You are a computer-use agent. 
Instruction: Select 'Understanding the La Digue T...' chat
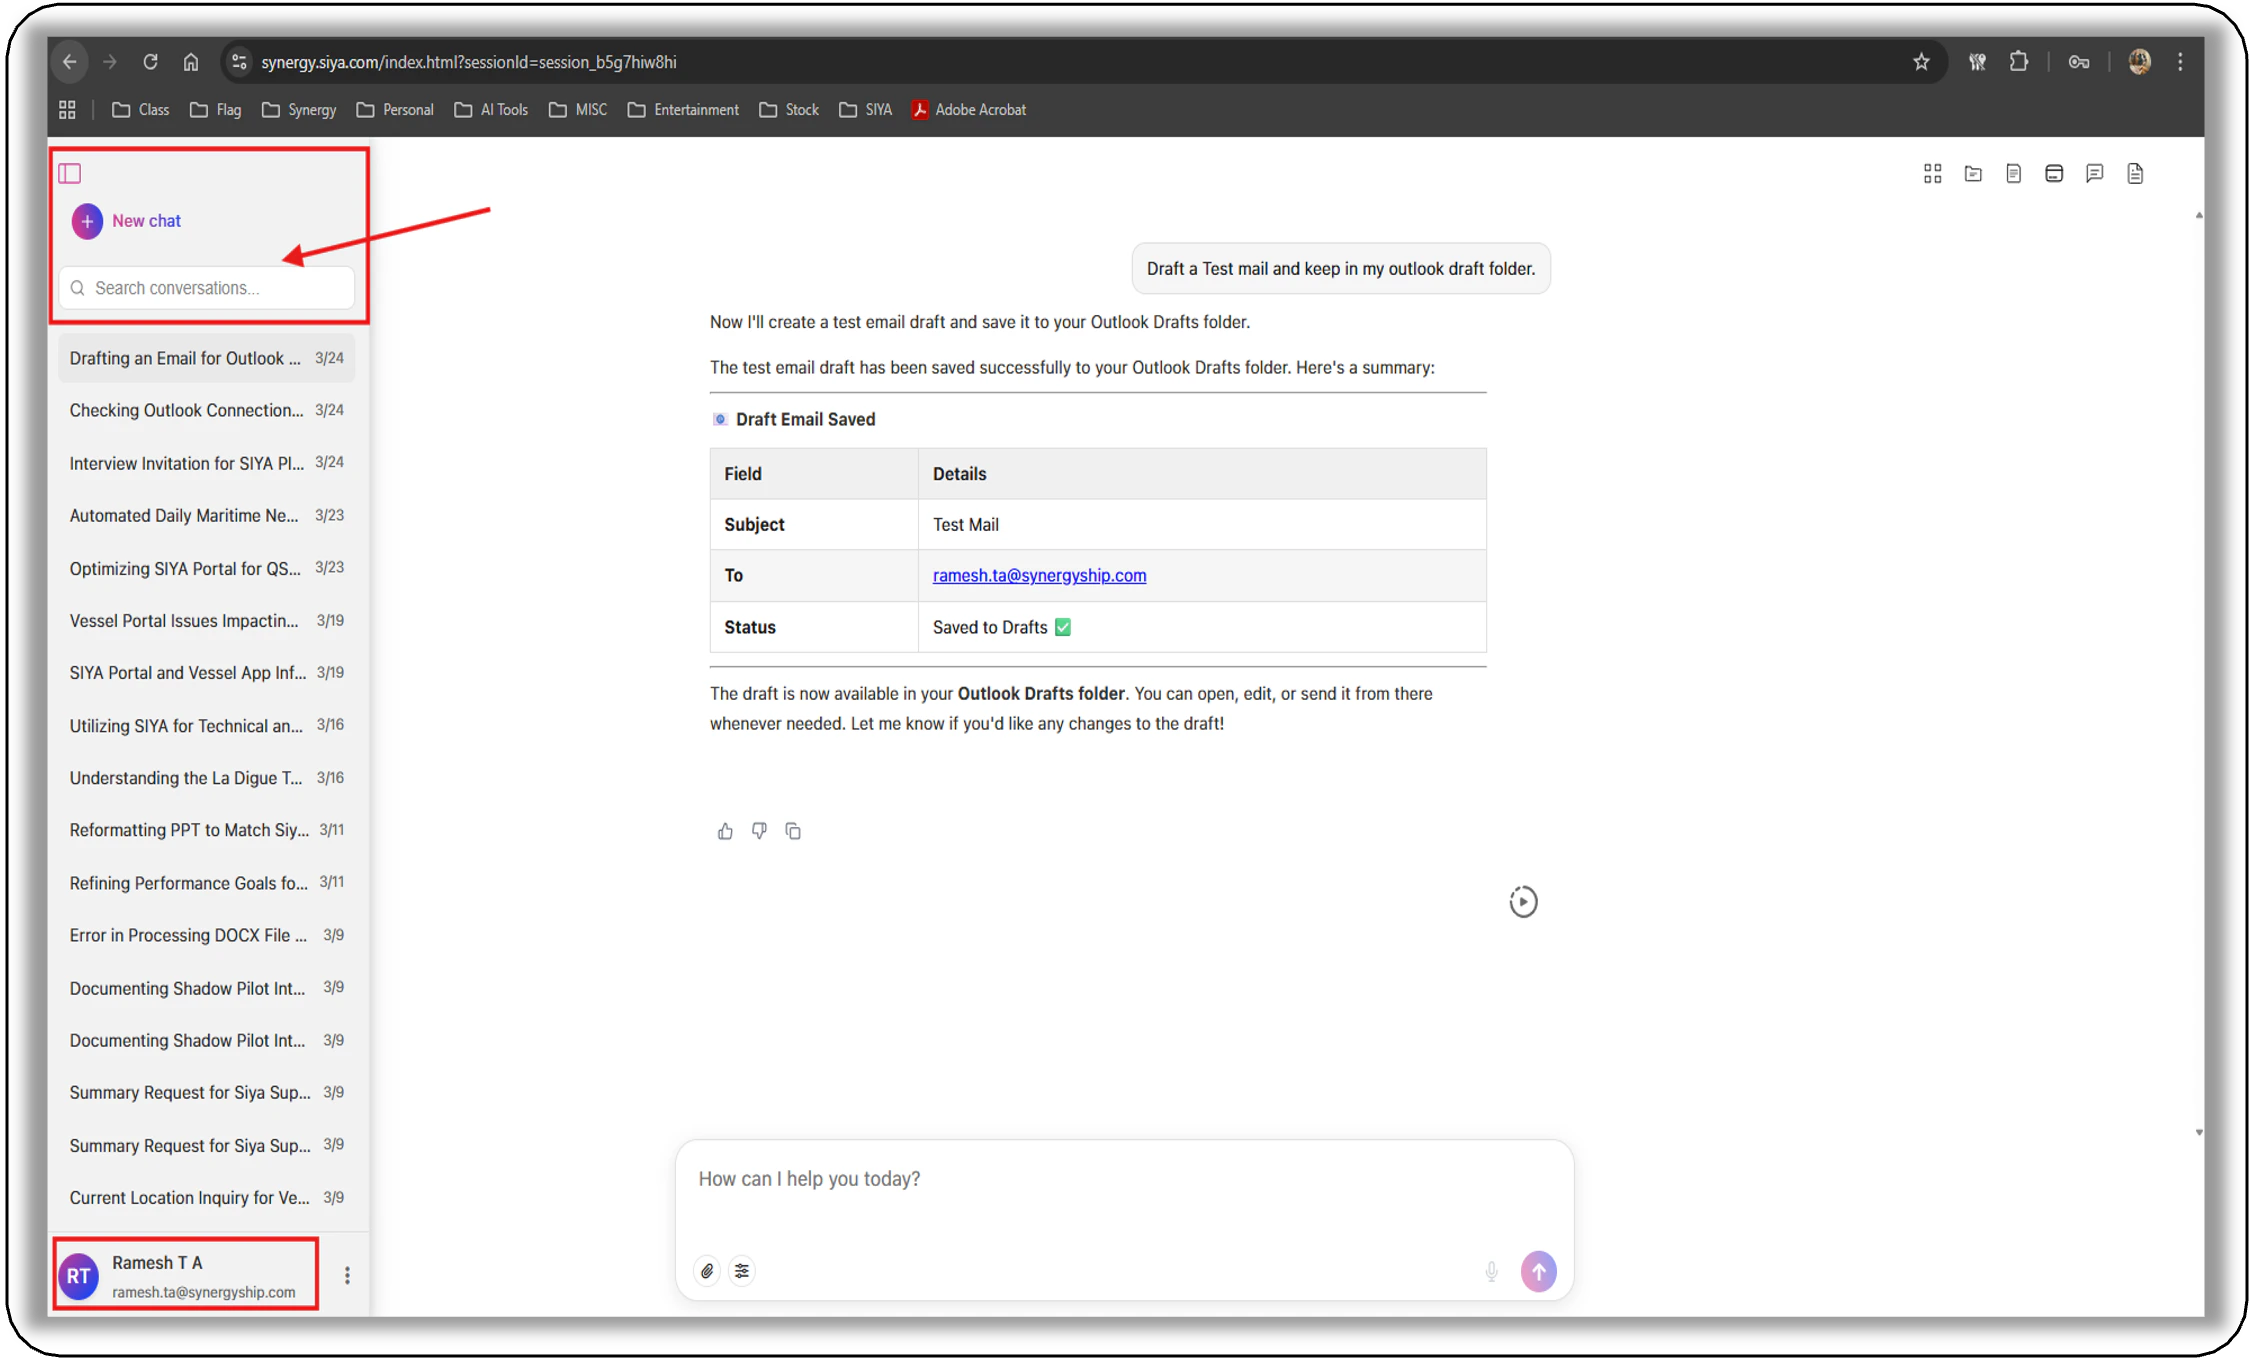(207, 778)
